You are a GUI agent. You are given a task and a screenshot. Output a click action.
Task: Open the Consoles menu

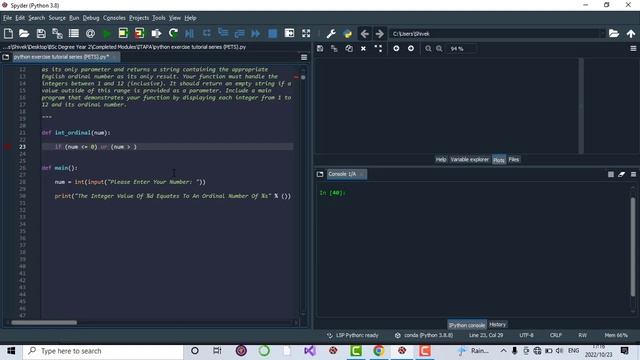tap(114, 18)
